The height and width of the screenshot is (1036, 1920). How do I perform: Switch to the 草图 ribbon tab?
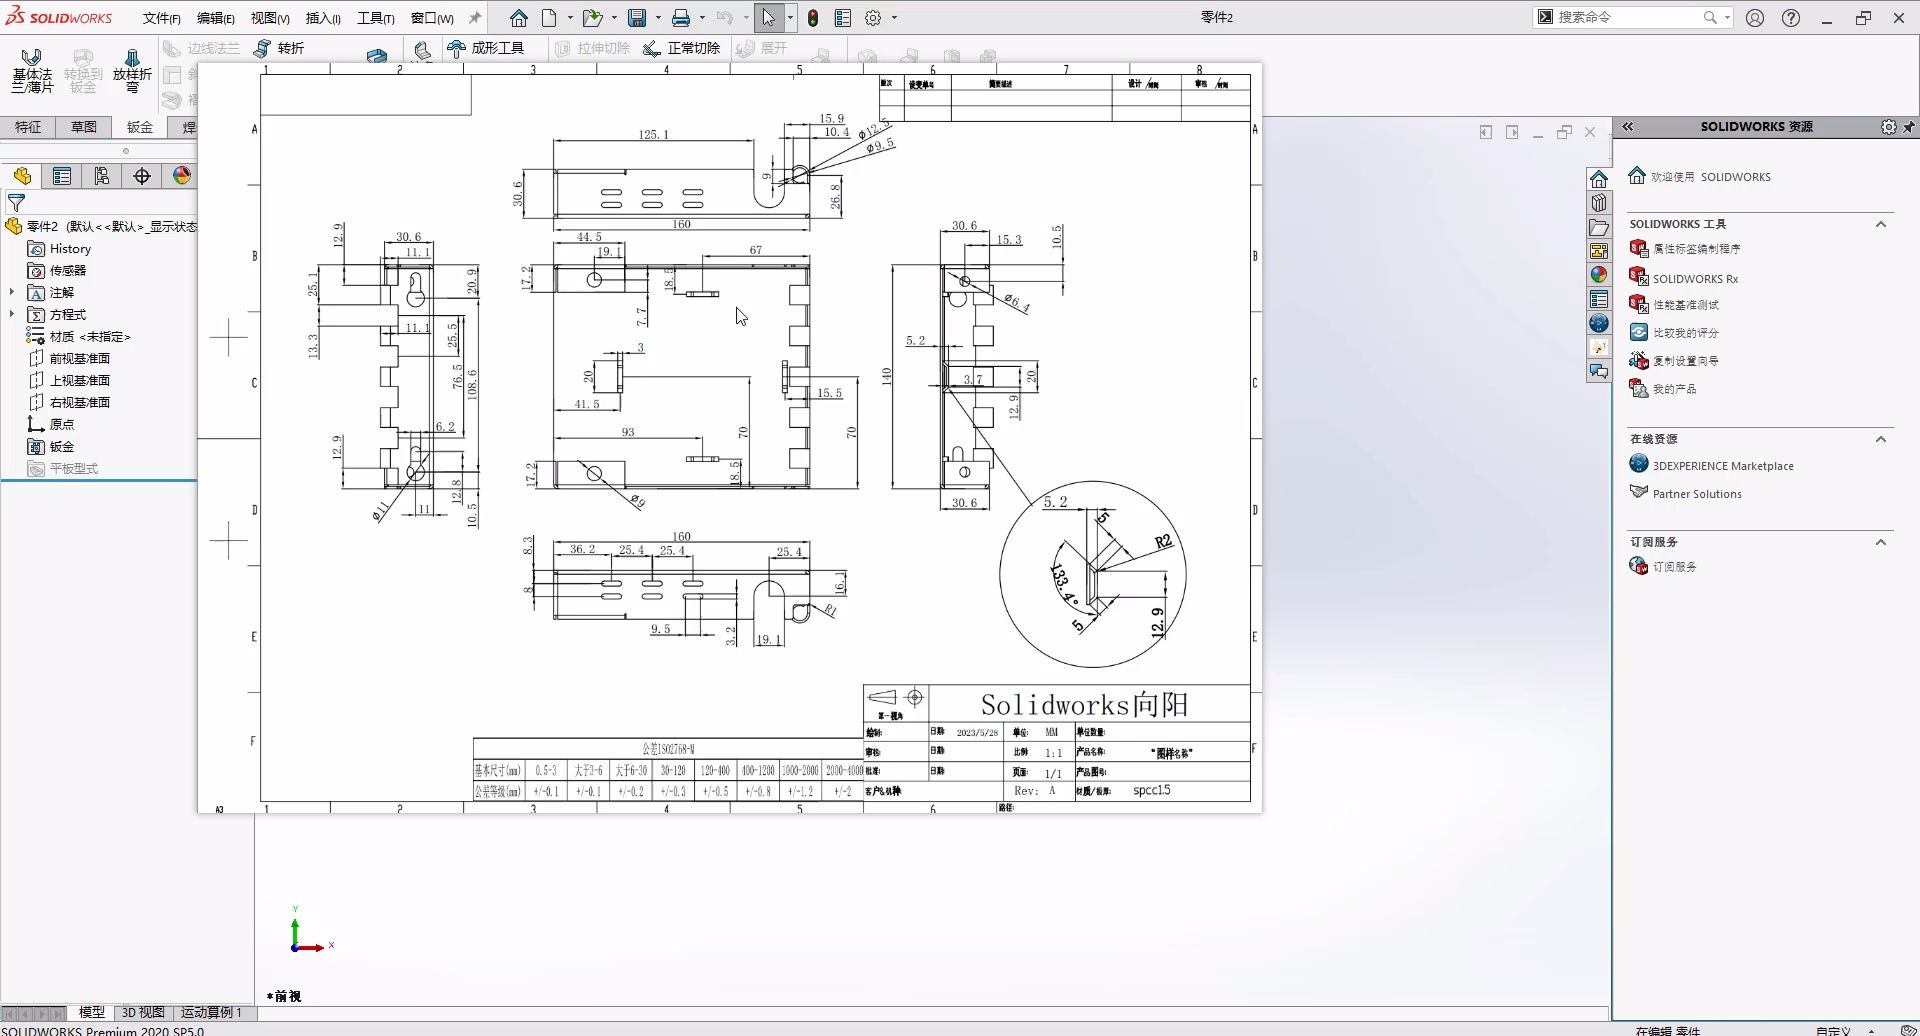[x=82, y=126]
